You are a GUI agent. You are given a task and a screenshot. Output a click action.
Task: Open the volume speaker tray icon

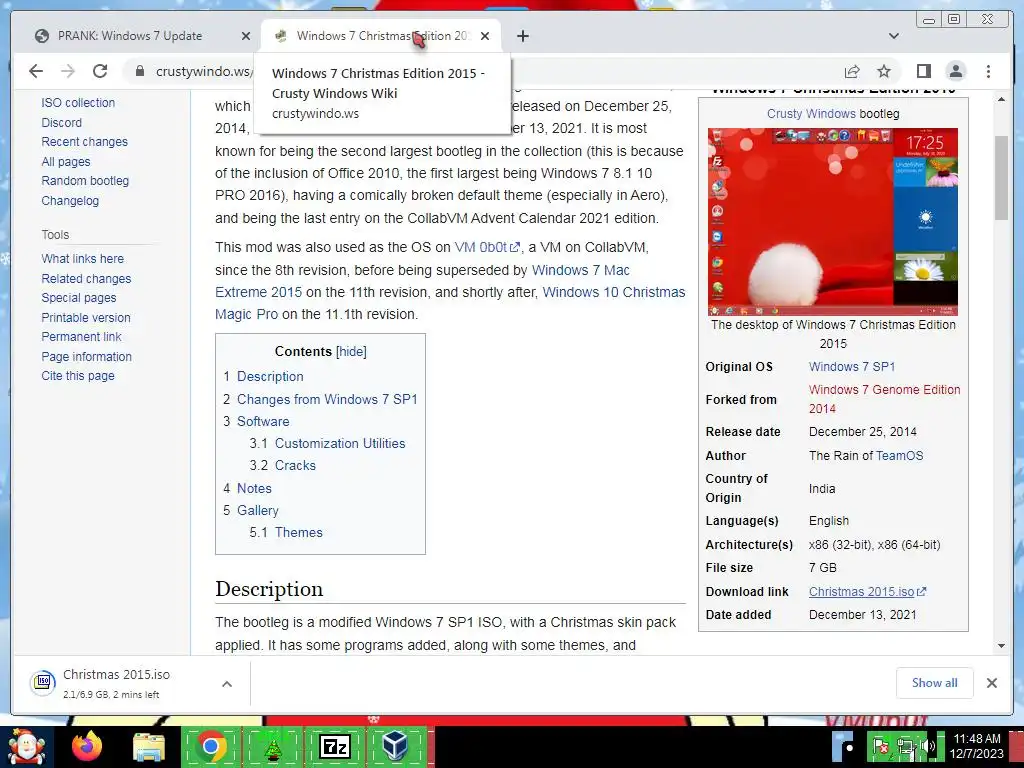click(928, 747)
